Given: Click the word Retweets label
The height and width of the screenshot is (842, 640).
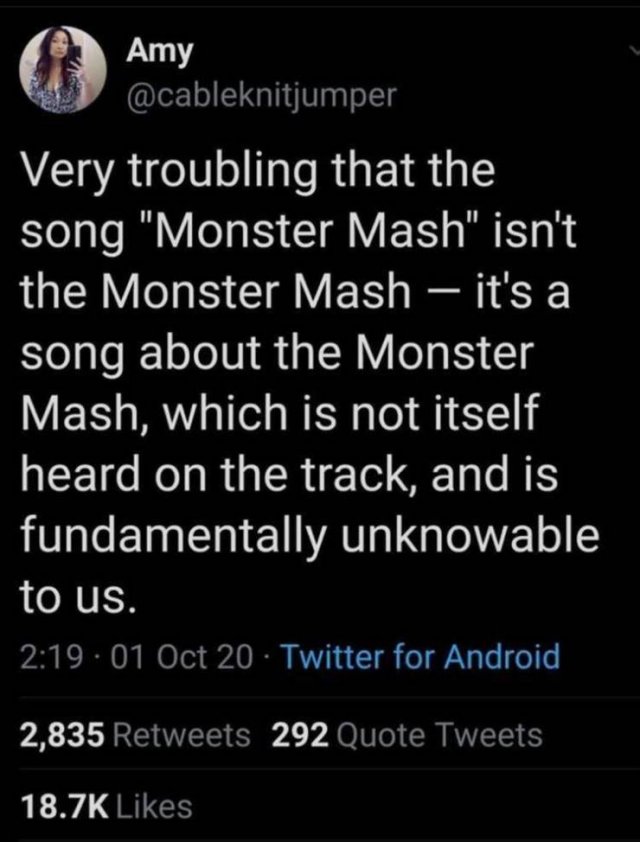Looking at the screenshot, I should coord(181,735).
